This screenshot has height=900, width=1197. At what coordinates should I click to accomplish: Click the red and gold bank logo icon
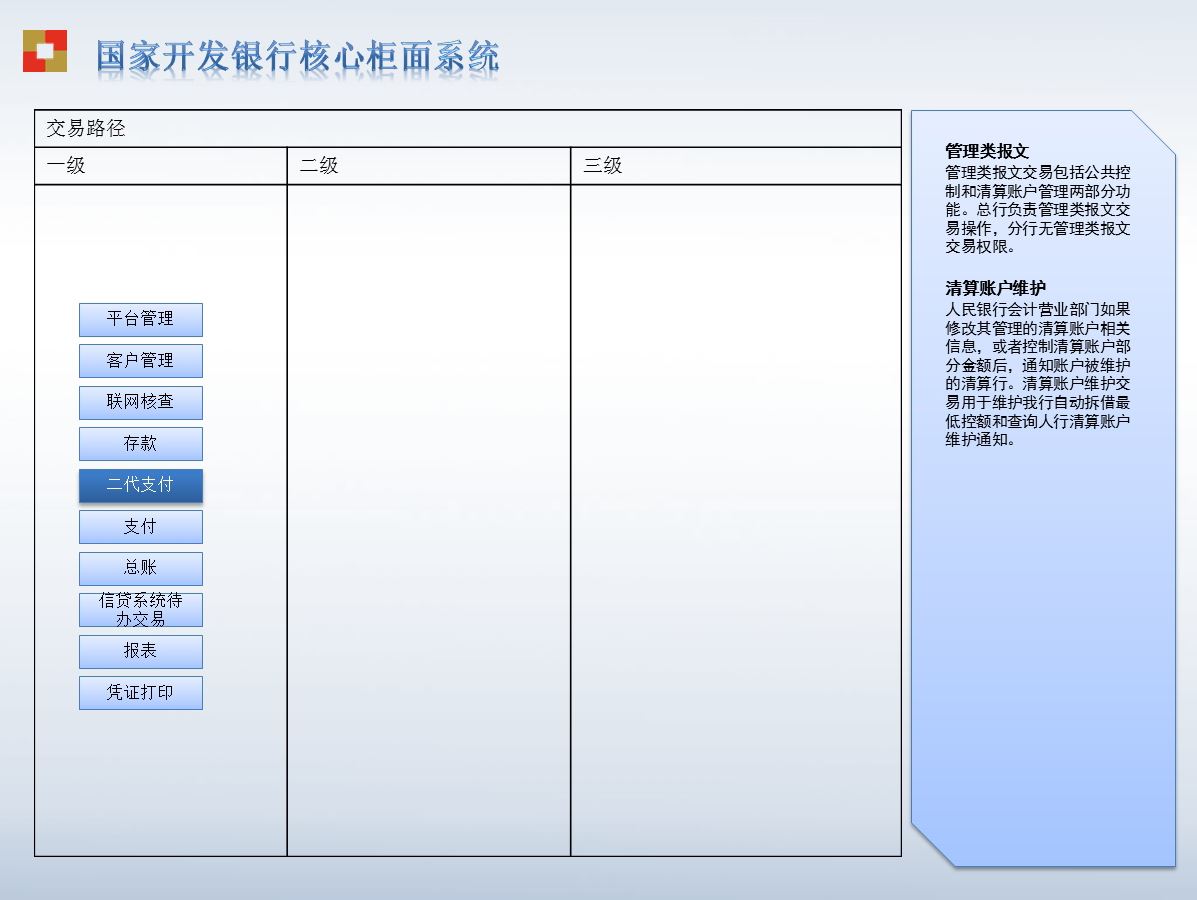tap(45, 51)
